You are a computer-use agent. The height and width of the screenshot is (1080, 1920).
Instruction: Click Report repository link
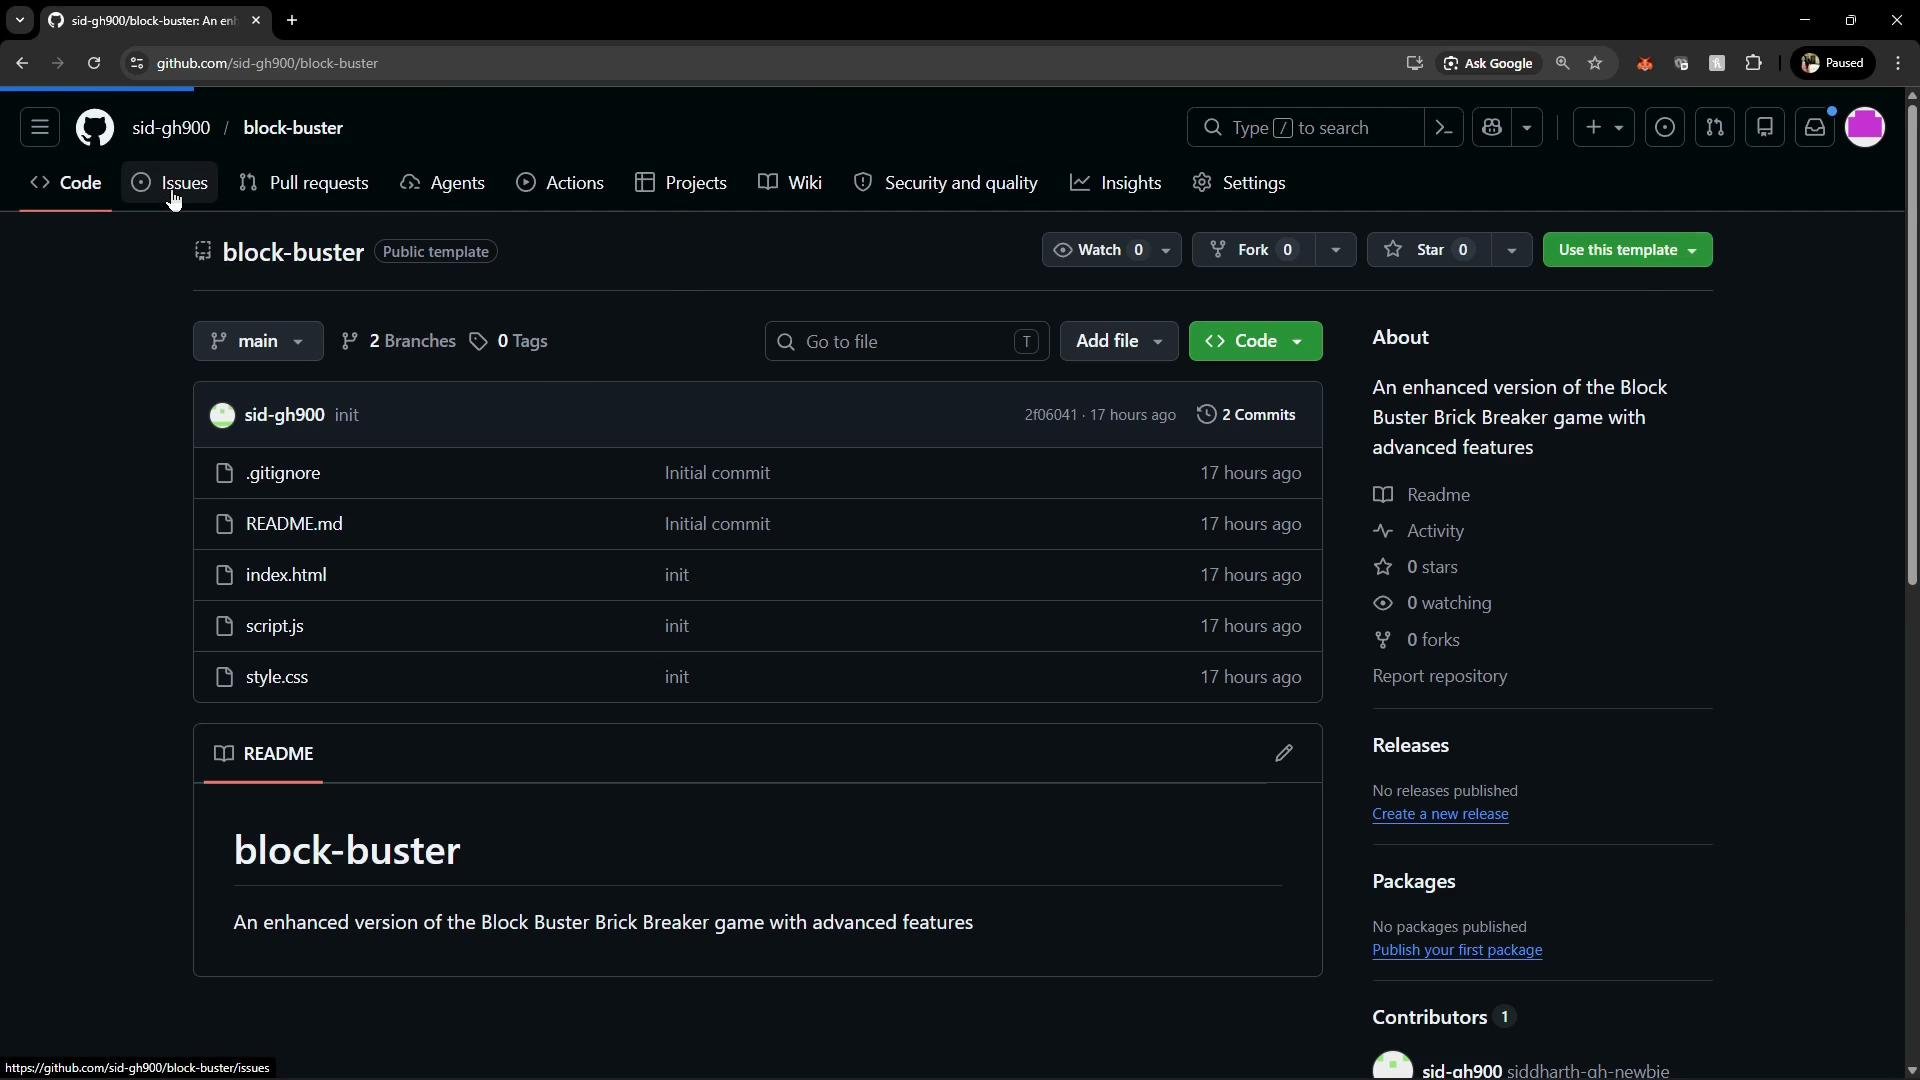1440,676
